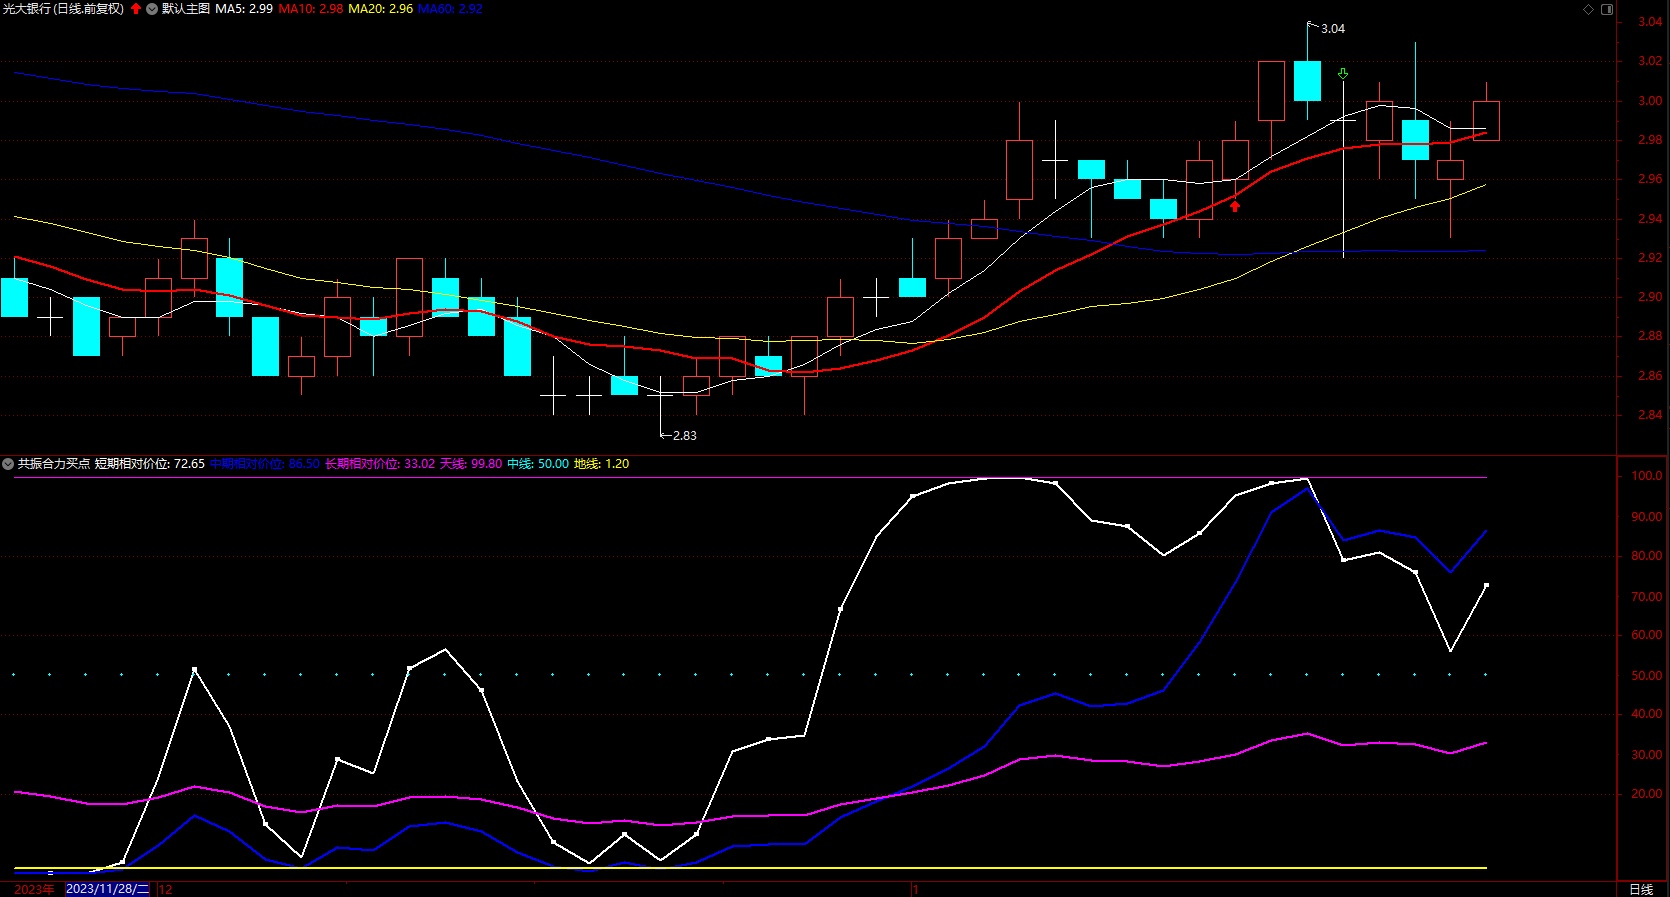1670x897 pixels.
Task: Open the dropdown arrow before 默认主图
Action: tap(152, 9)
